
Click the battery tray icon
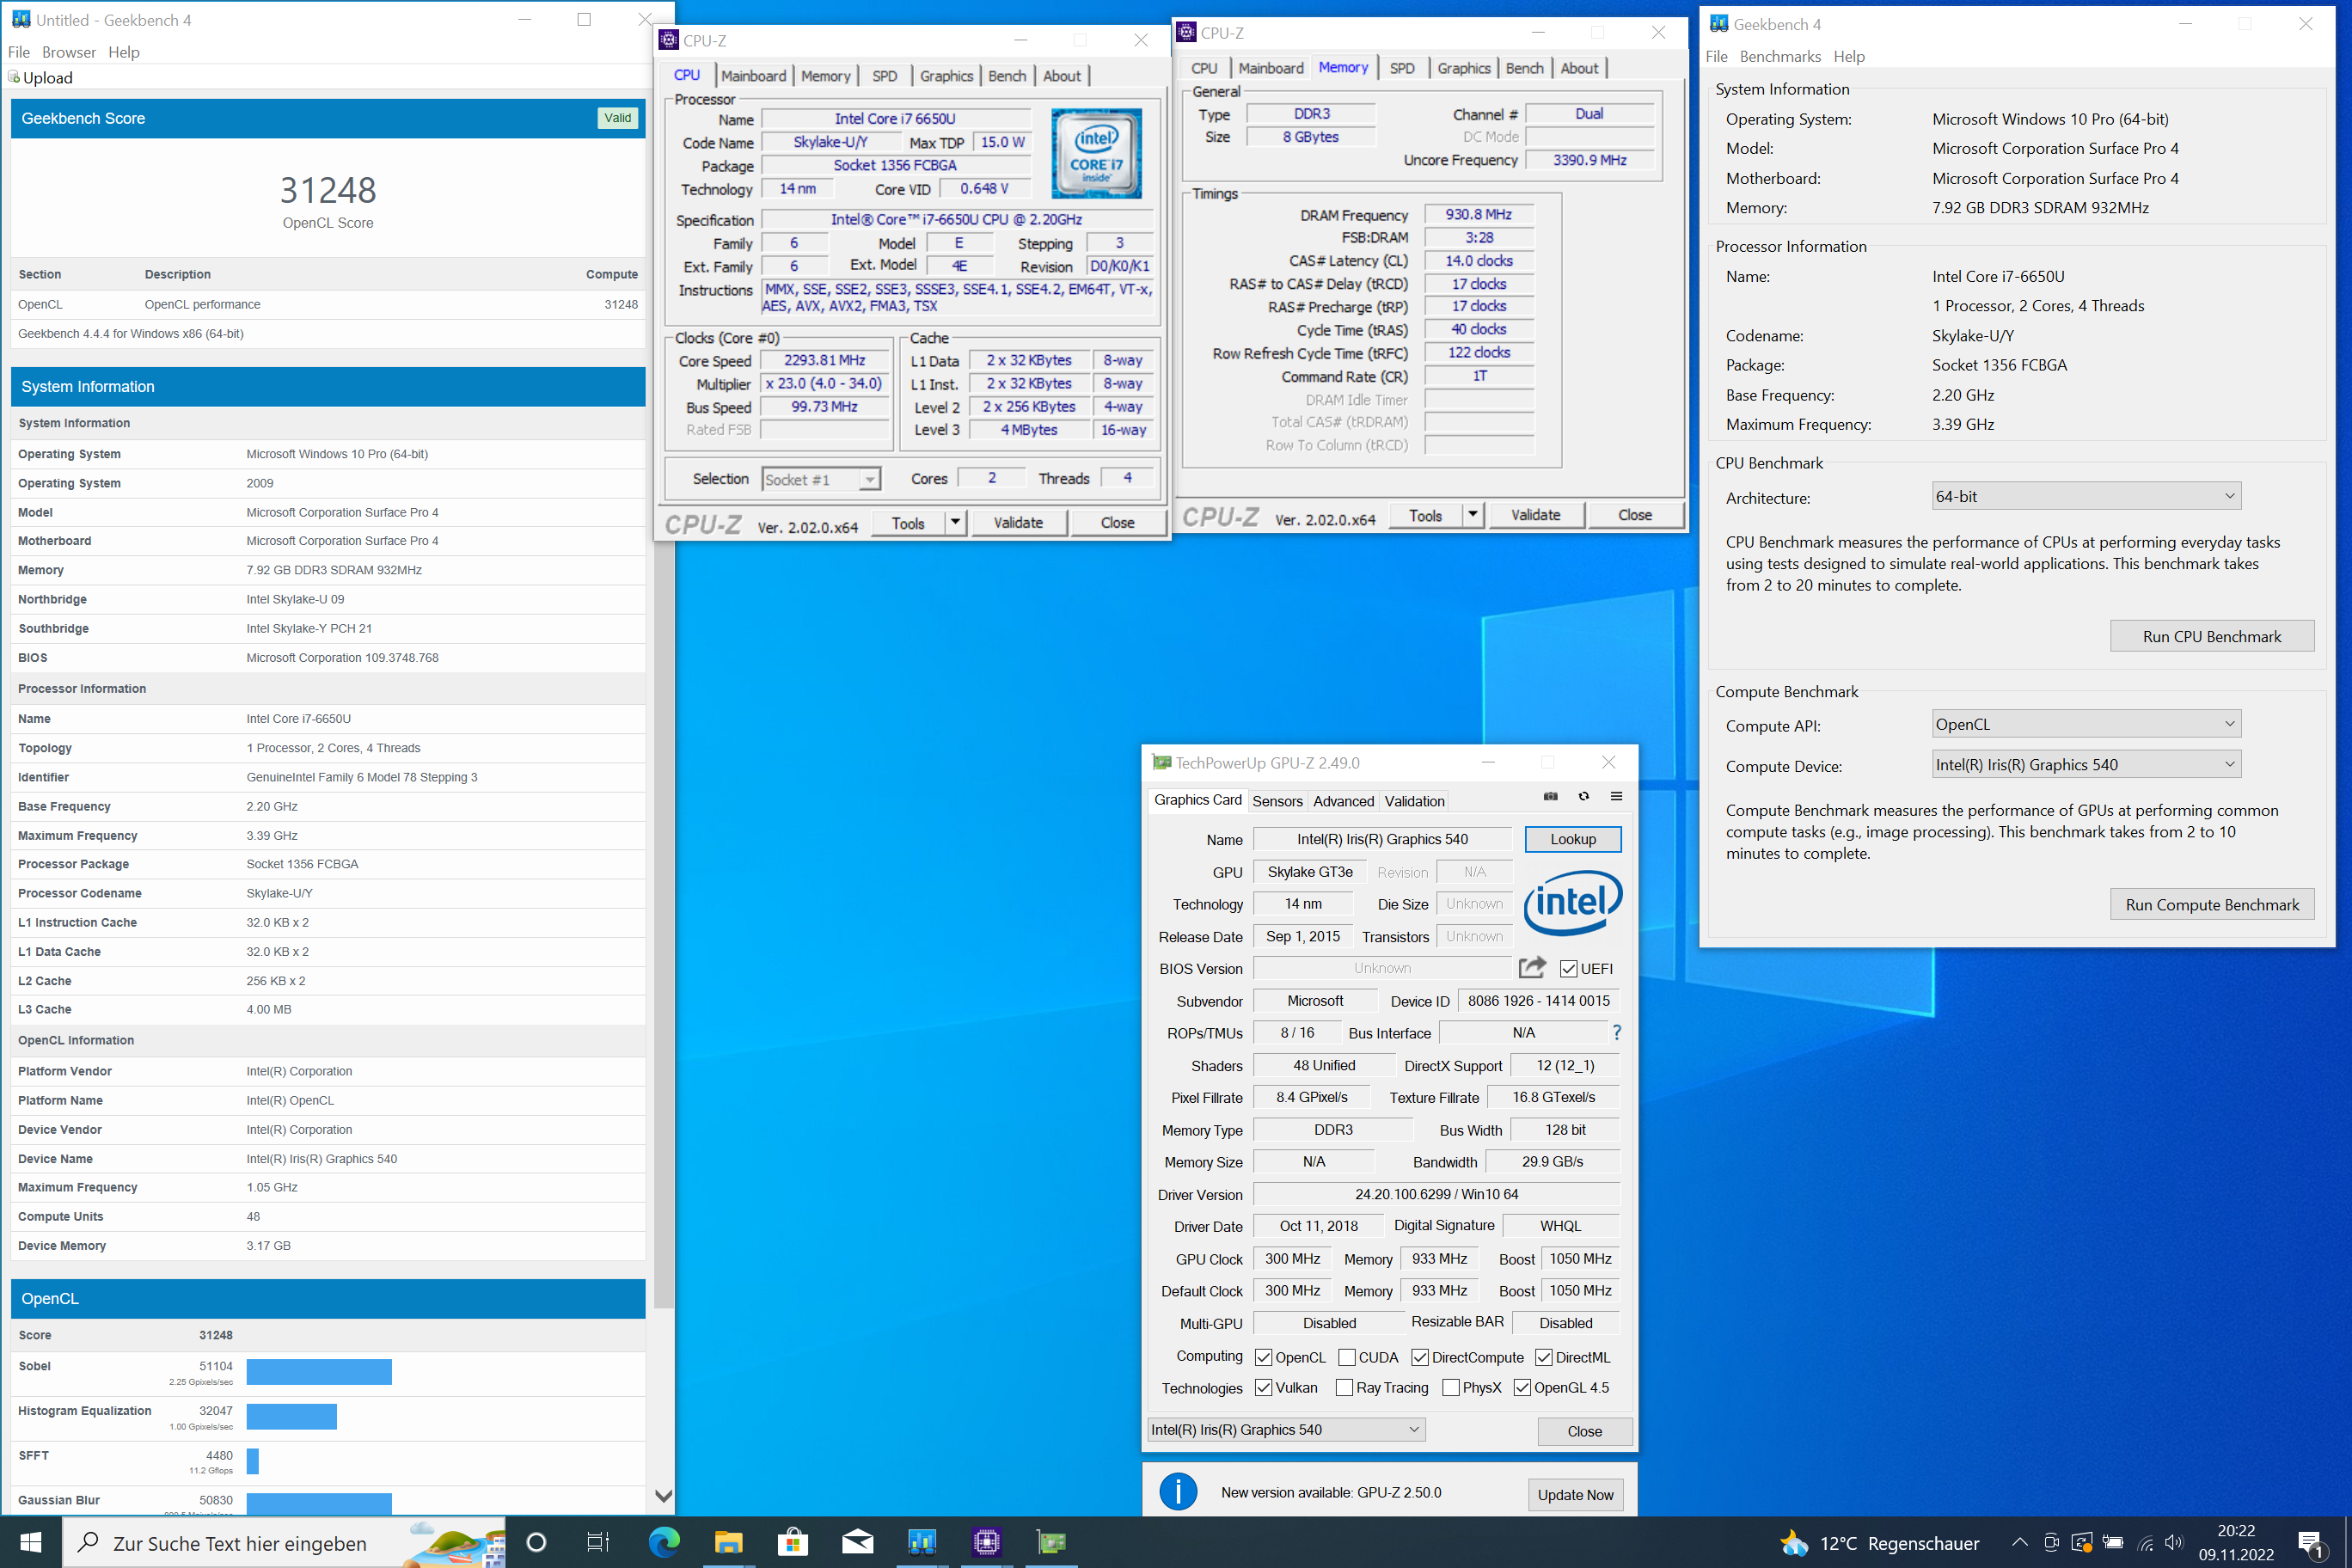(x=2113, y=1542)
